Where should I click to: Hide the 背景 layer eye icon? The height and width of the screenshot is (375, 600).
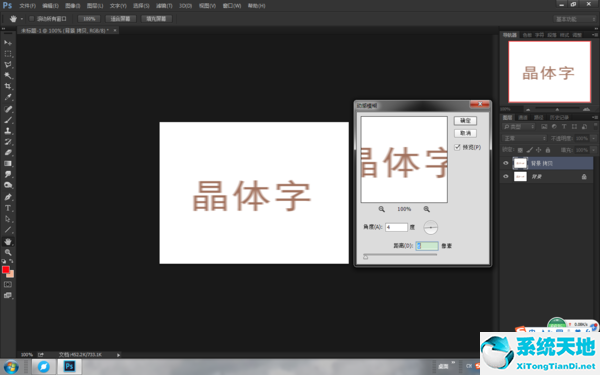(x=505, y=176)
